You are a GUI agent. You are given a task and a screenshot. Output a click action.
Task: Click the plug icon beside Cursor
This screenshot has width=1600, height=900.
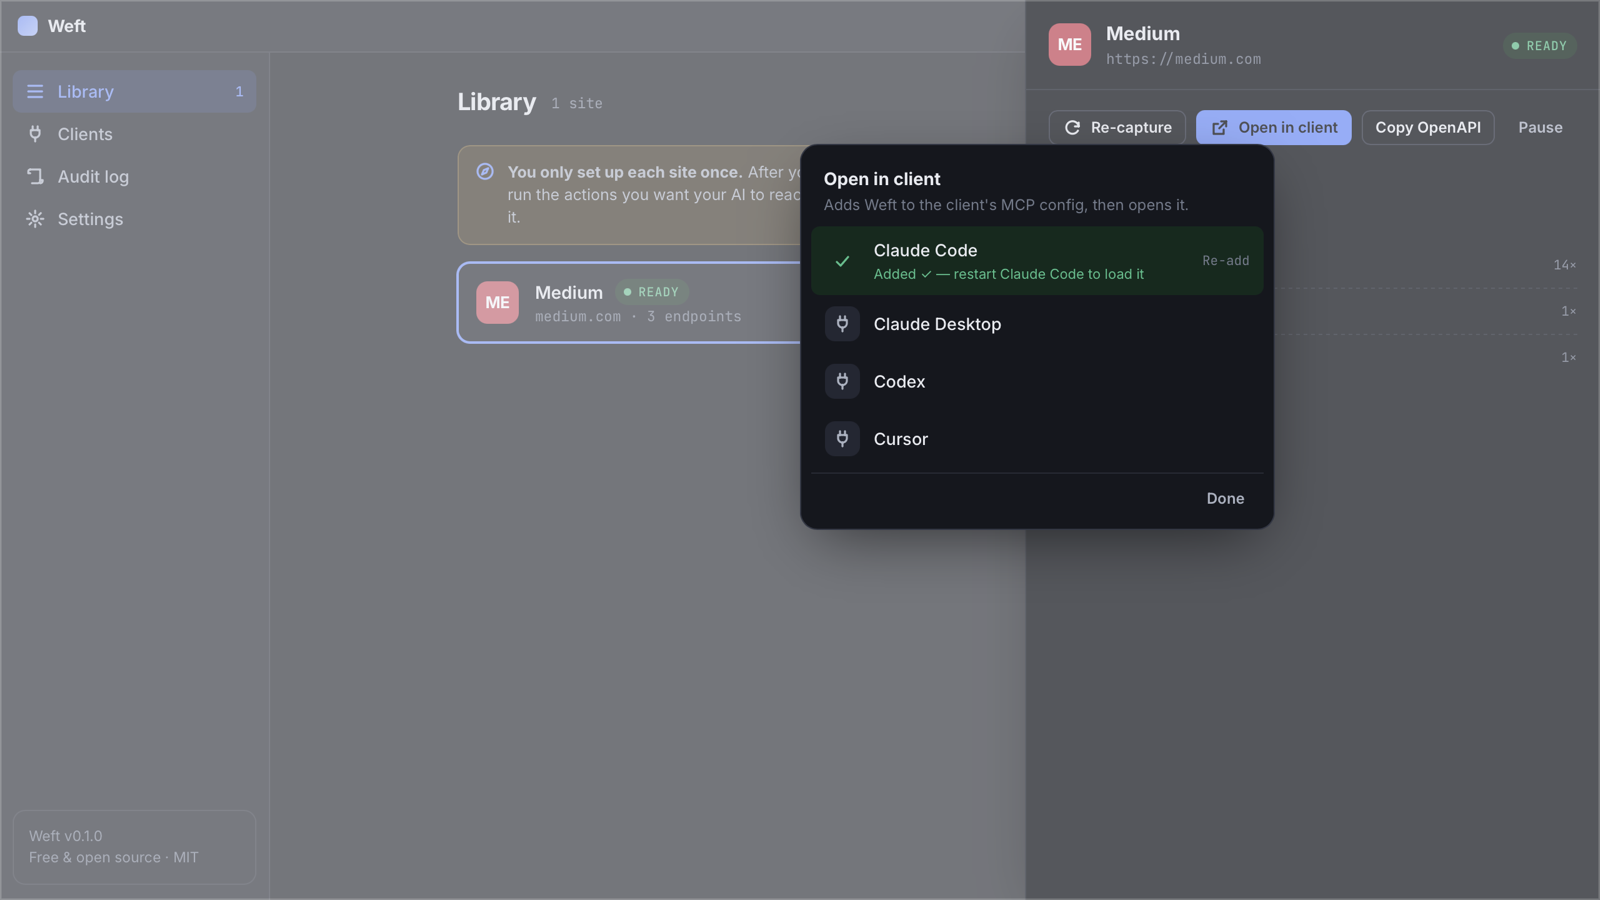point(842,439)
